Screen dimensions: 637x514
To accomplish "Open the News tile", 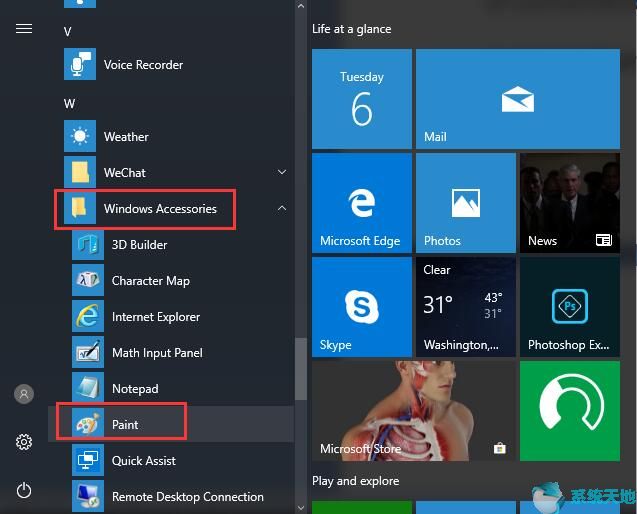I will coord(570,203).
